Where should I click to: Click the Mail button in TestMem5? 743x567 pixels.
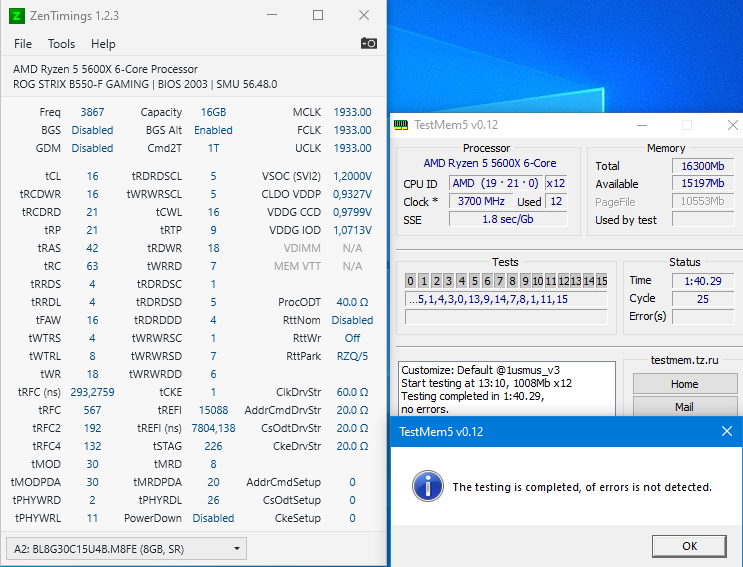(685, 406)
